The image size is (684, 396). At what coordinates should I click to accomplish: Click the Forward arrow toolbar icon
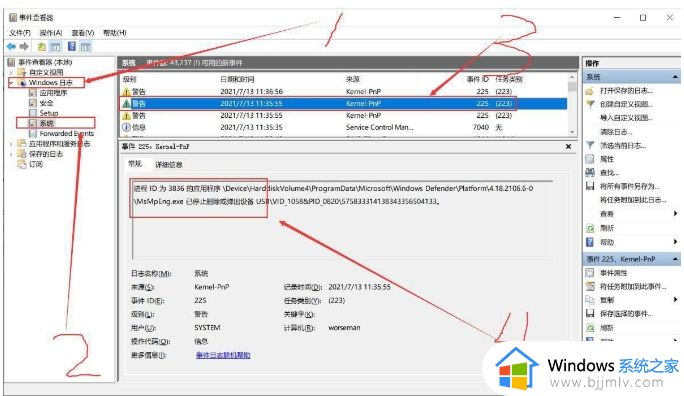[x=24, y=46]
